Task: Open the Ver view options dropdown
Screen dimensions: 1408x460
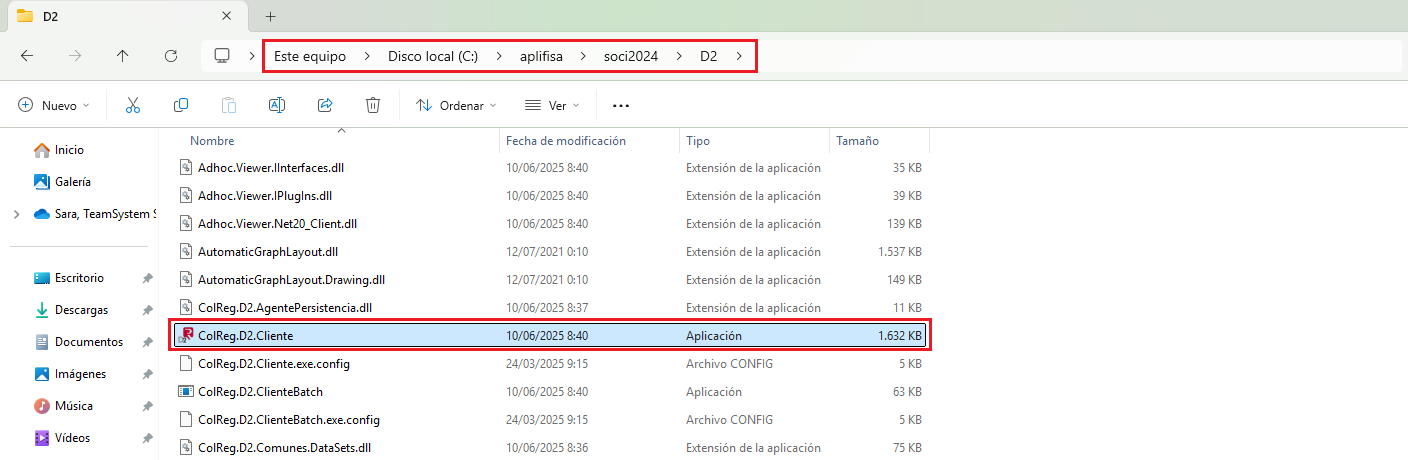Action: tap(552, 105)
